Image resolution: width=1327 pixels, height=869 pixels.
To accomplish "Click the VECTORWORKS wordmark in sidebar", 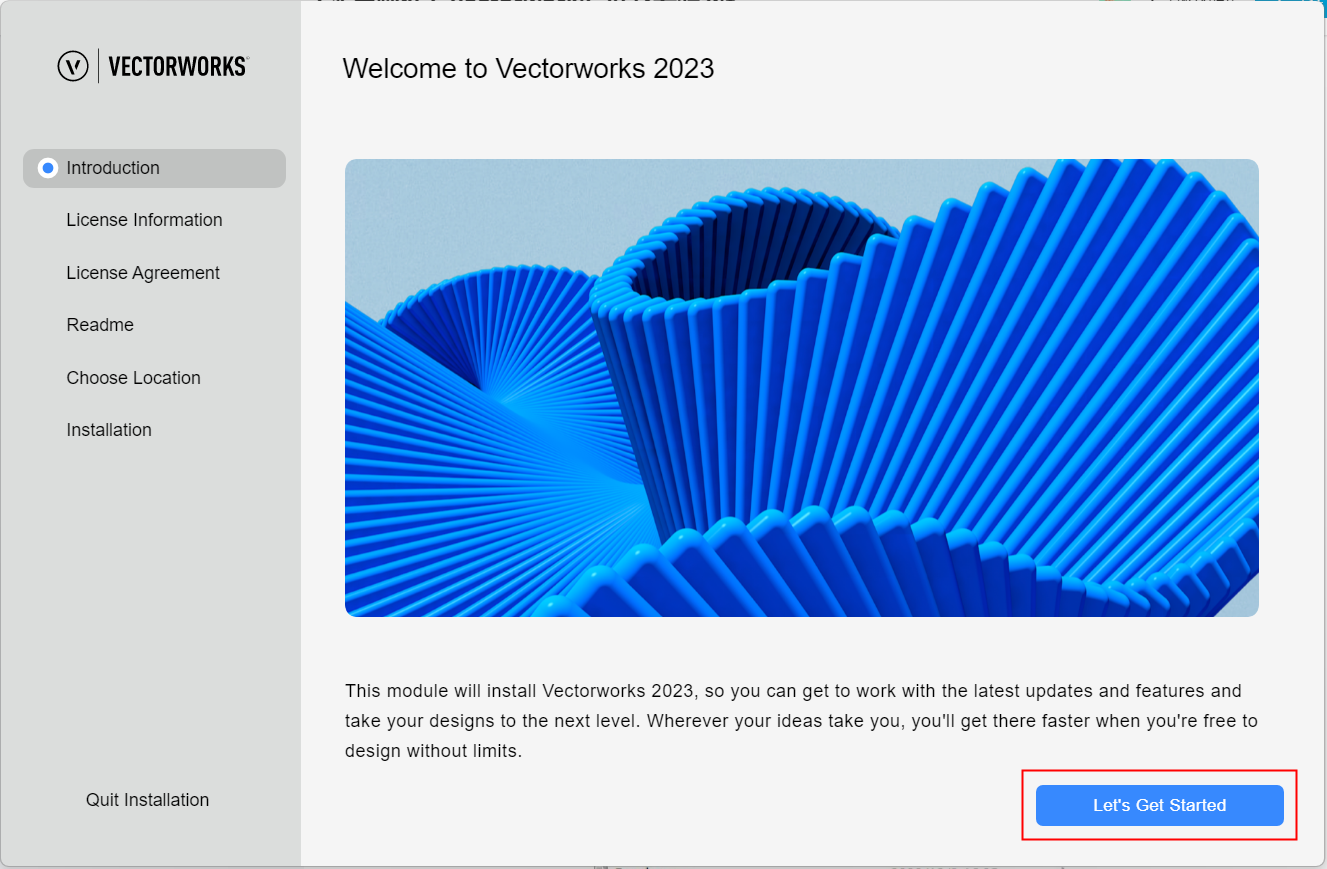I will tap(178, 66).
